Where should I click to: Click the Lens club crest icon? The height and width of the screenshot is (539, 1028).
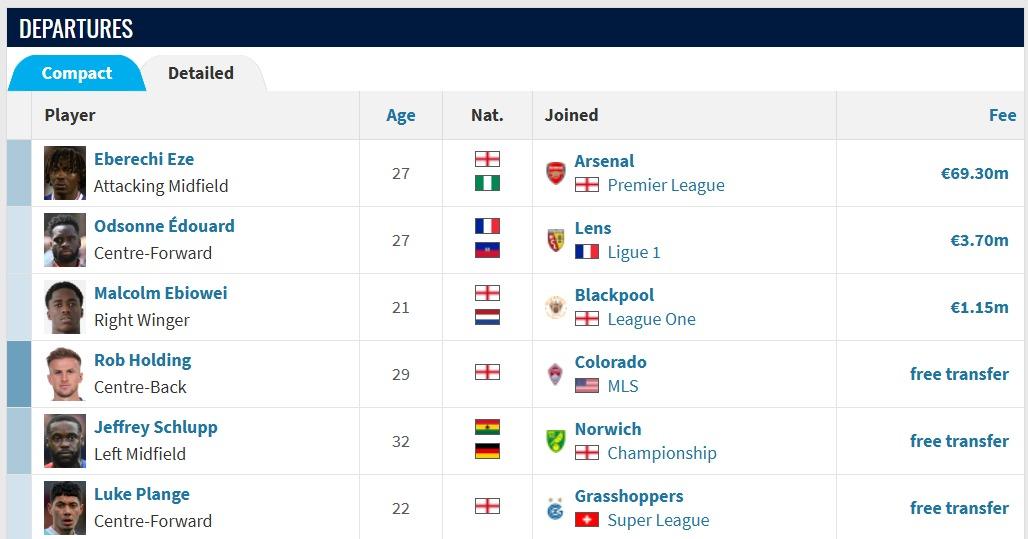pos(555,240)
